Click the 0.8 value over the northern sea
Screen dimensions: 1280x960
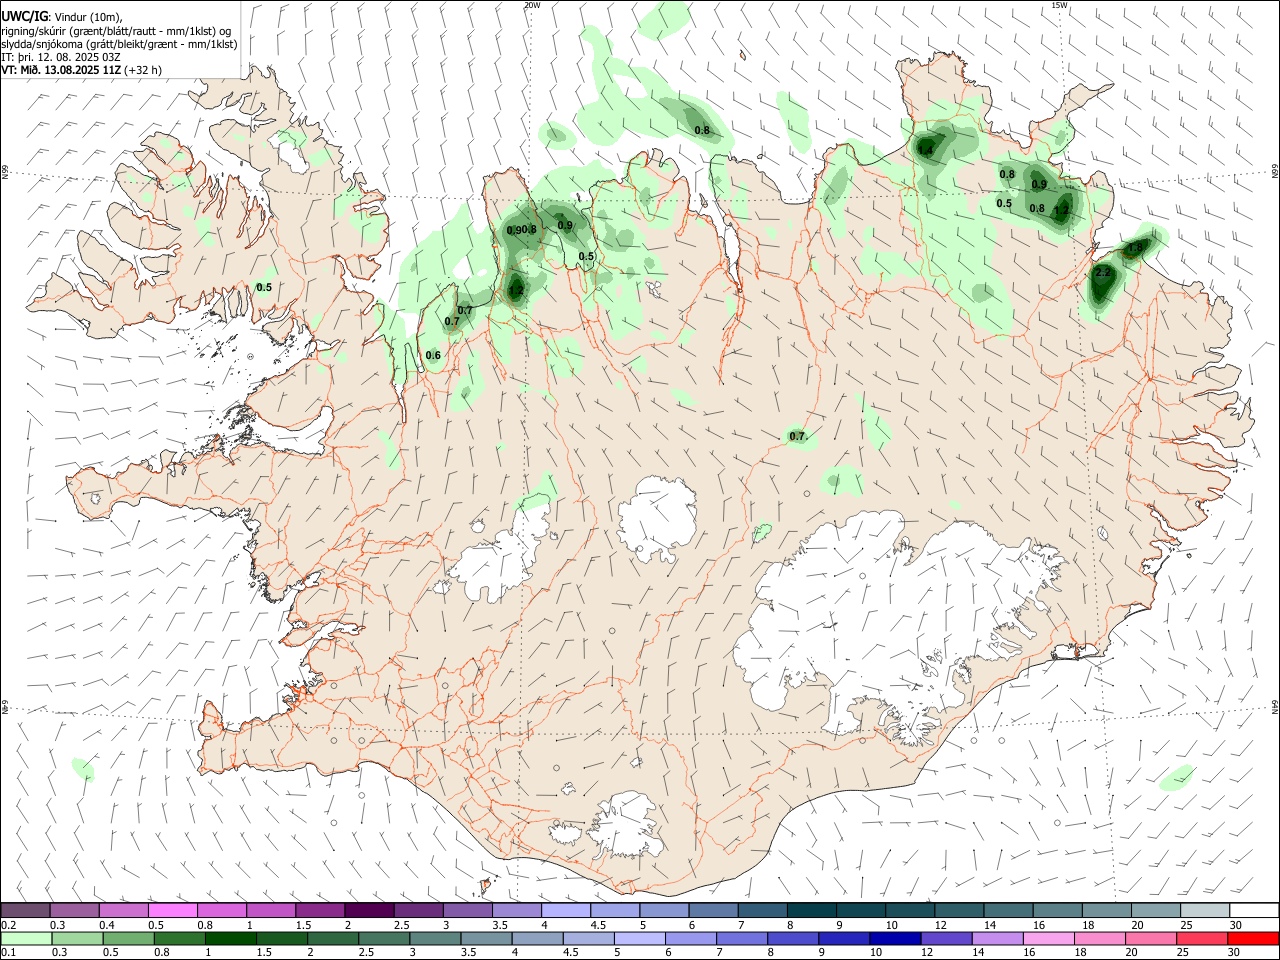coord(702,131)
